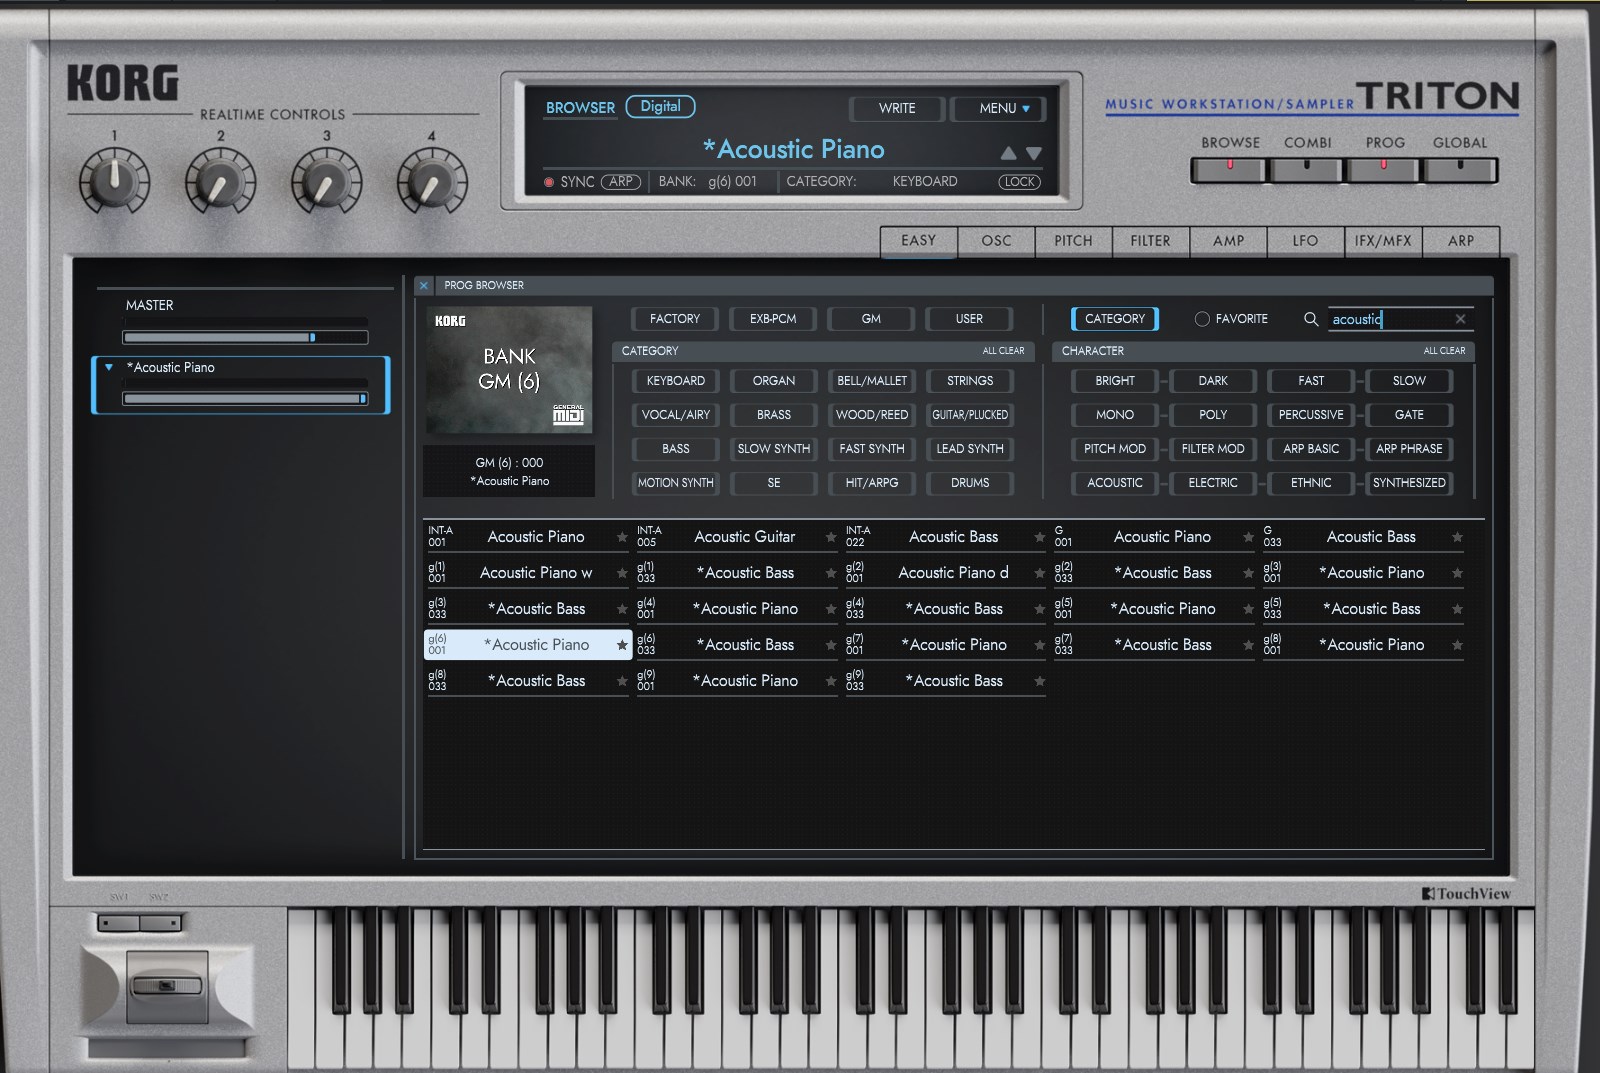This screenshot has height=1073, width=1600.
Task: Click realtime control knob 4
Action: [x=432, y=181]
